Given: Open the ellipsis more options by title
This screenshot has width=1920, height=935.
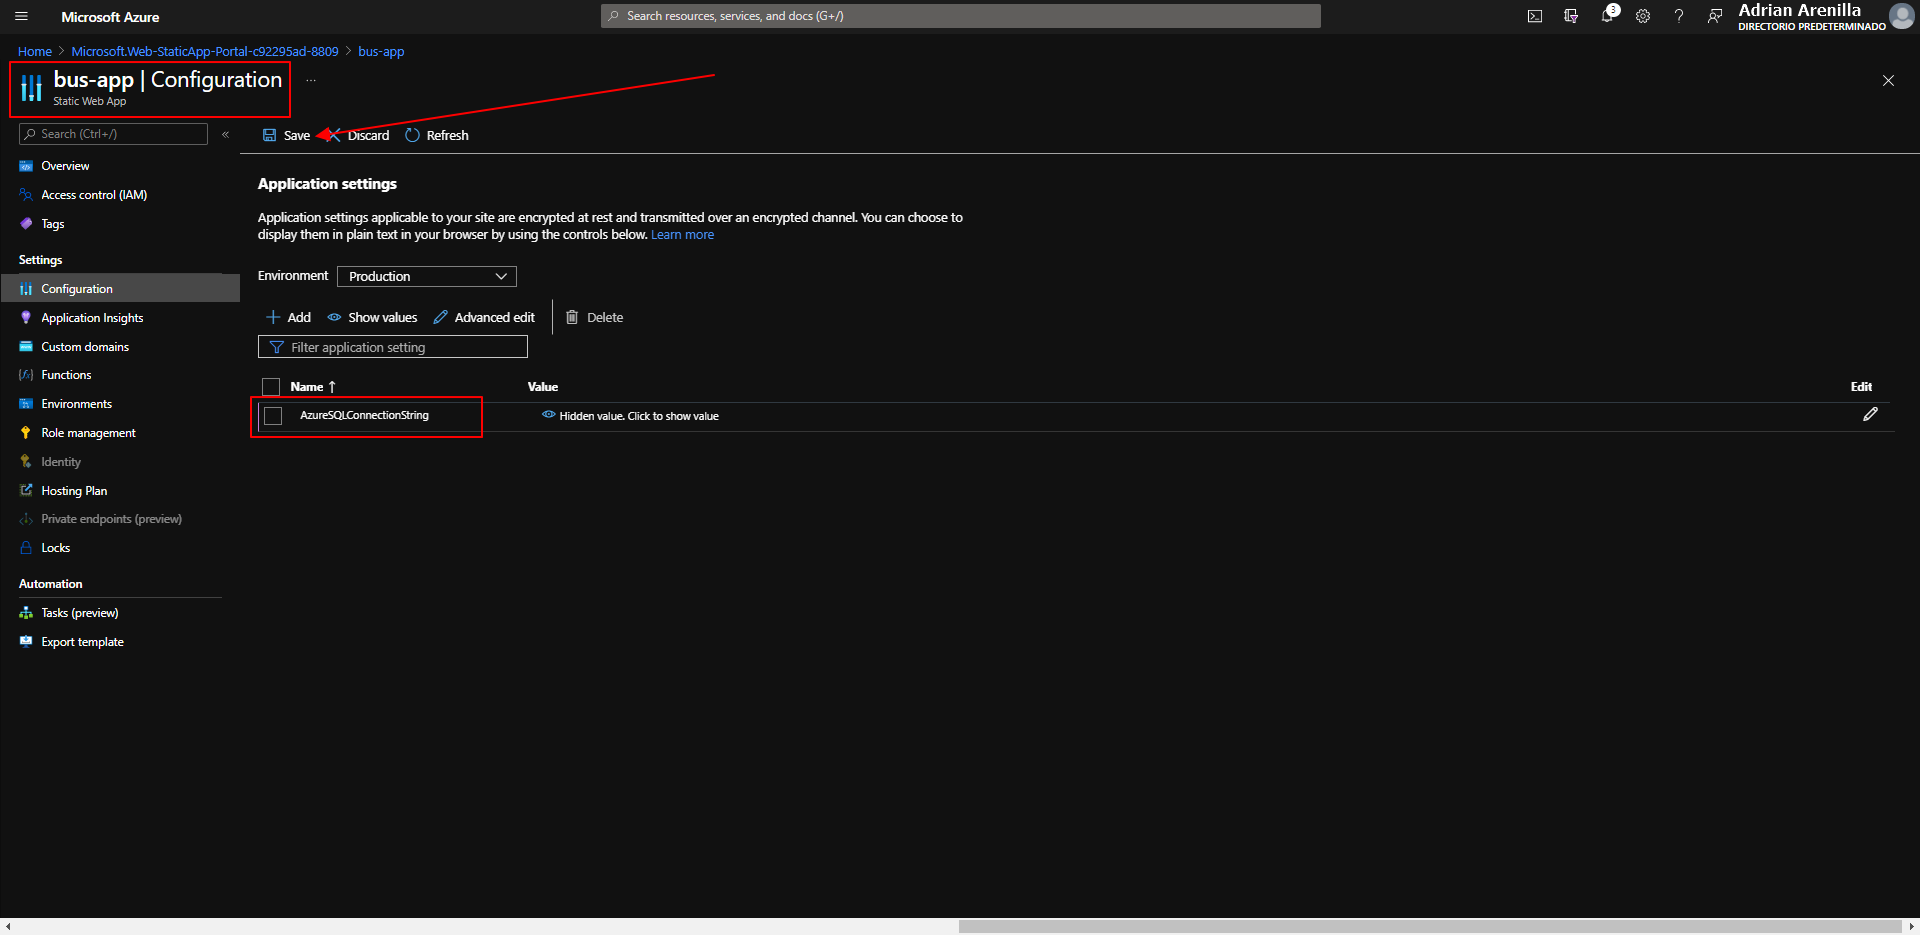Looking at the screenshot, I should click(311, 80).
